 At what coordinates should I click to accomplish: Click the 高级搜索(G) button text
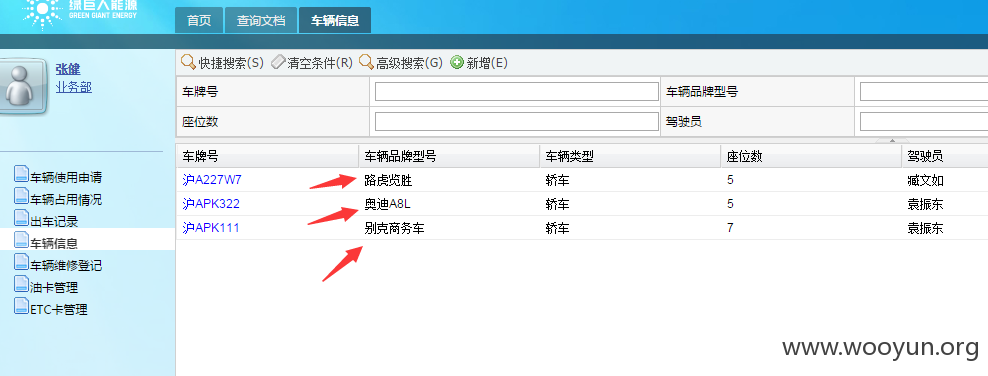pyautogui.click(x=410, y=63)
